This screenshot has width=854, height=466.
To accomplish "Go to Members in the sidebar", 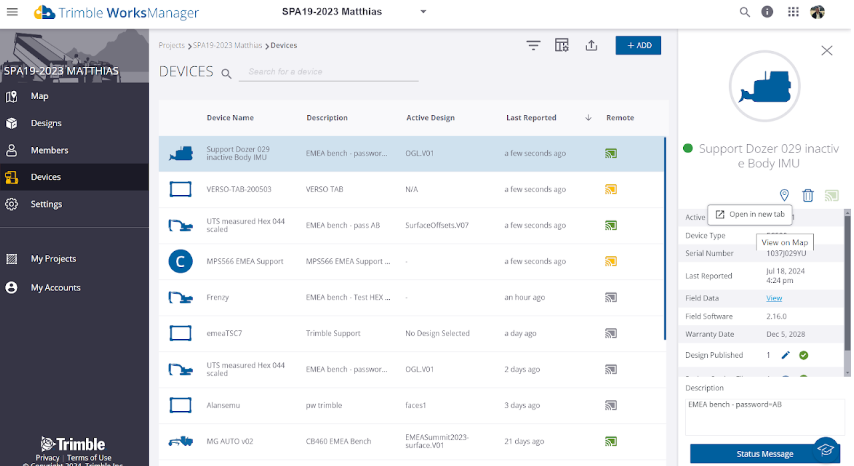I will [49, 150].
